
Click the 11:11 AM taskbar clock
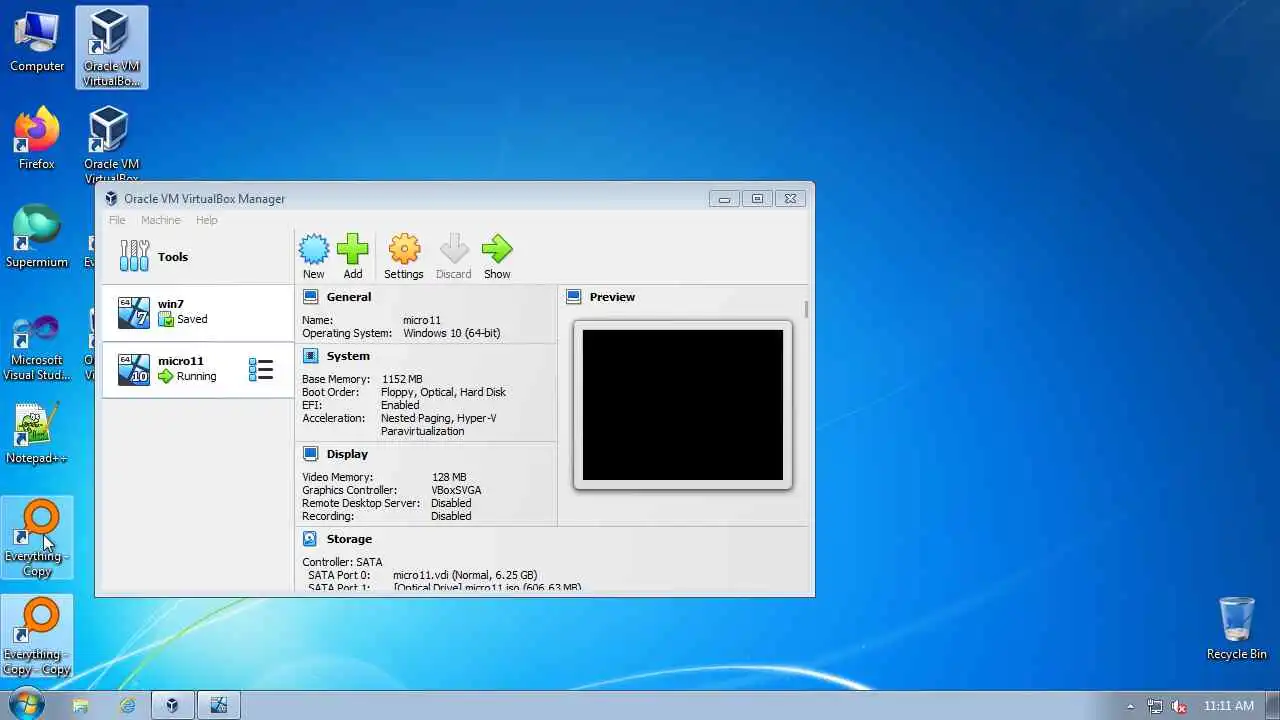[1229, 706]
